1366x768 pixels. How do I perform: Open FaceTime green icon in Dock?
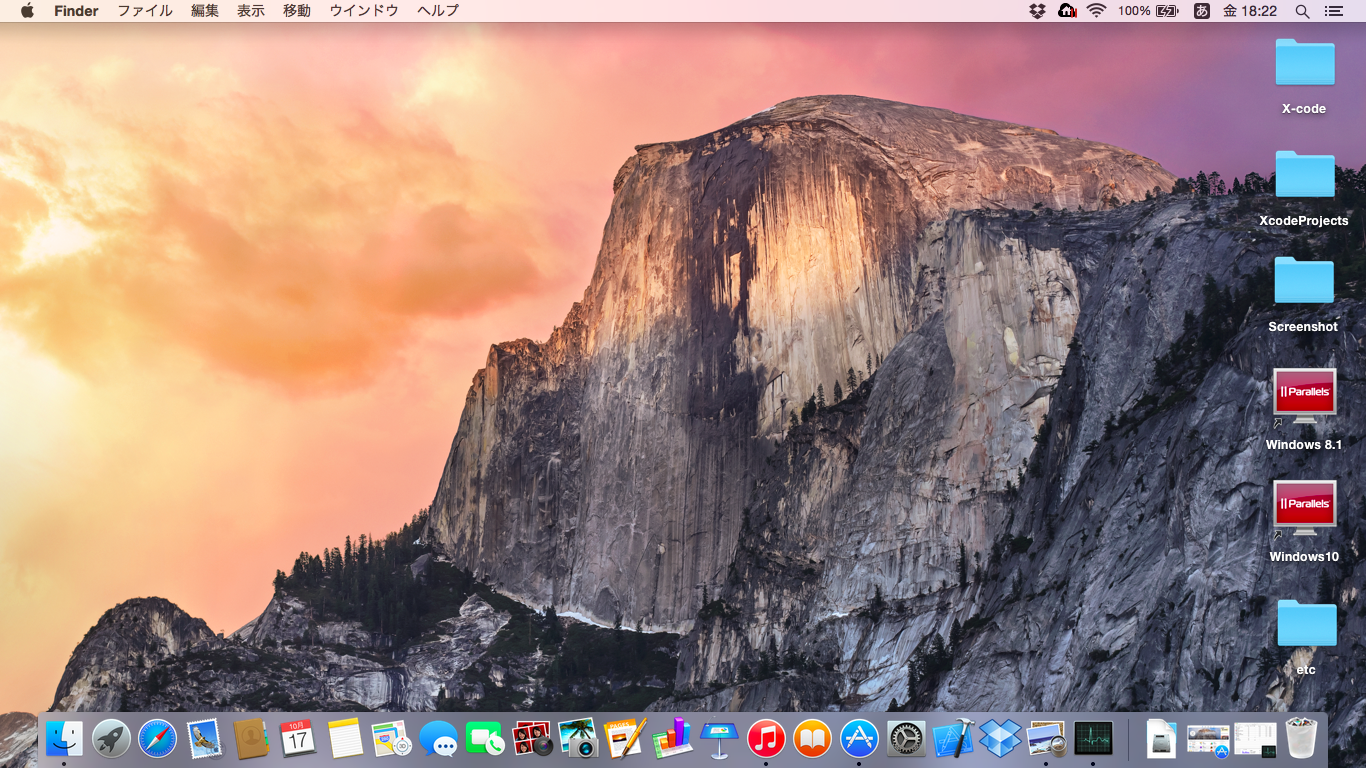tap(485, 739)
